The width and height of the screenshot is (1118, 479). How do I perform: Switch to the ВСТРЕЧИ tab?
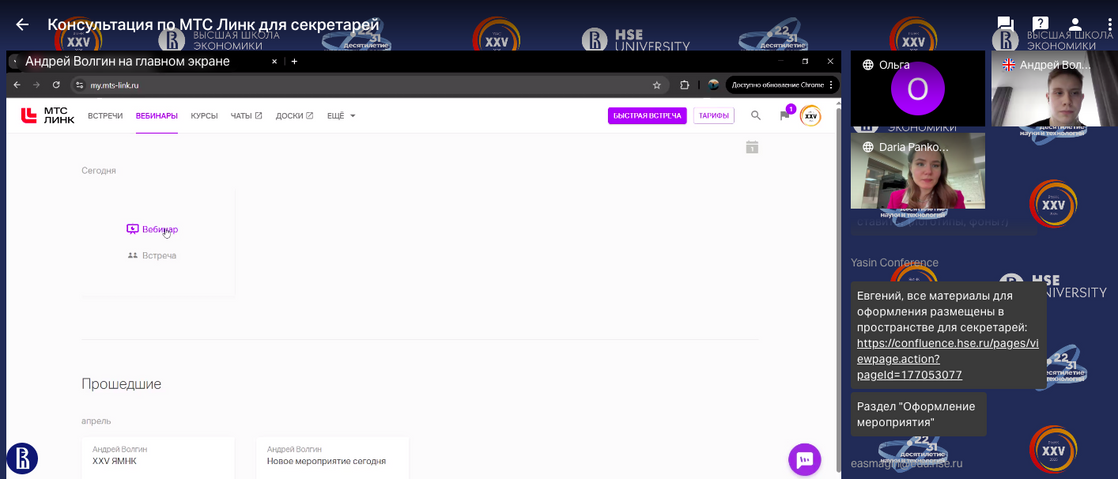(x=106, y=115)
